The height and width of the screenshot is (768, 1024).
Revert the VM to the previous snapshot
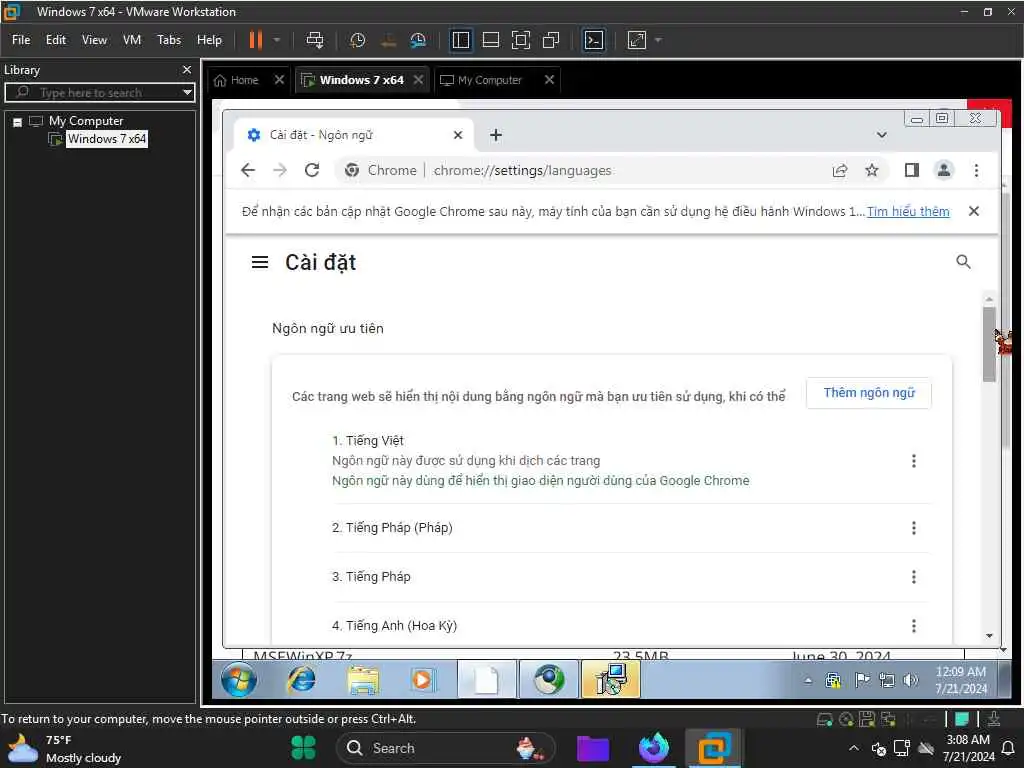tap(388, 40)
